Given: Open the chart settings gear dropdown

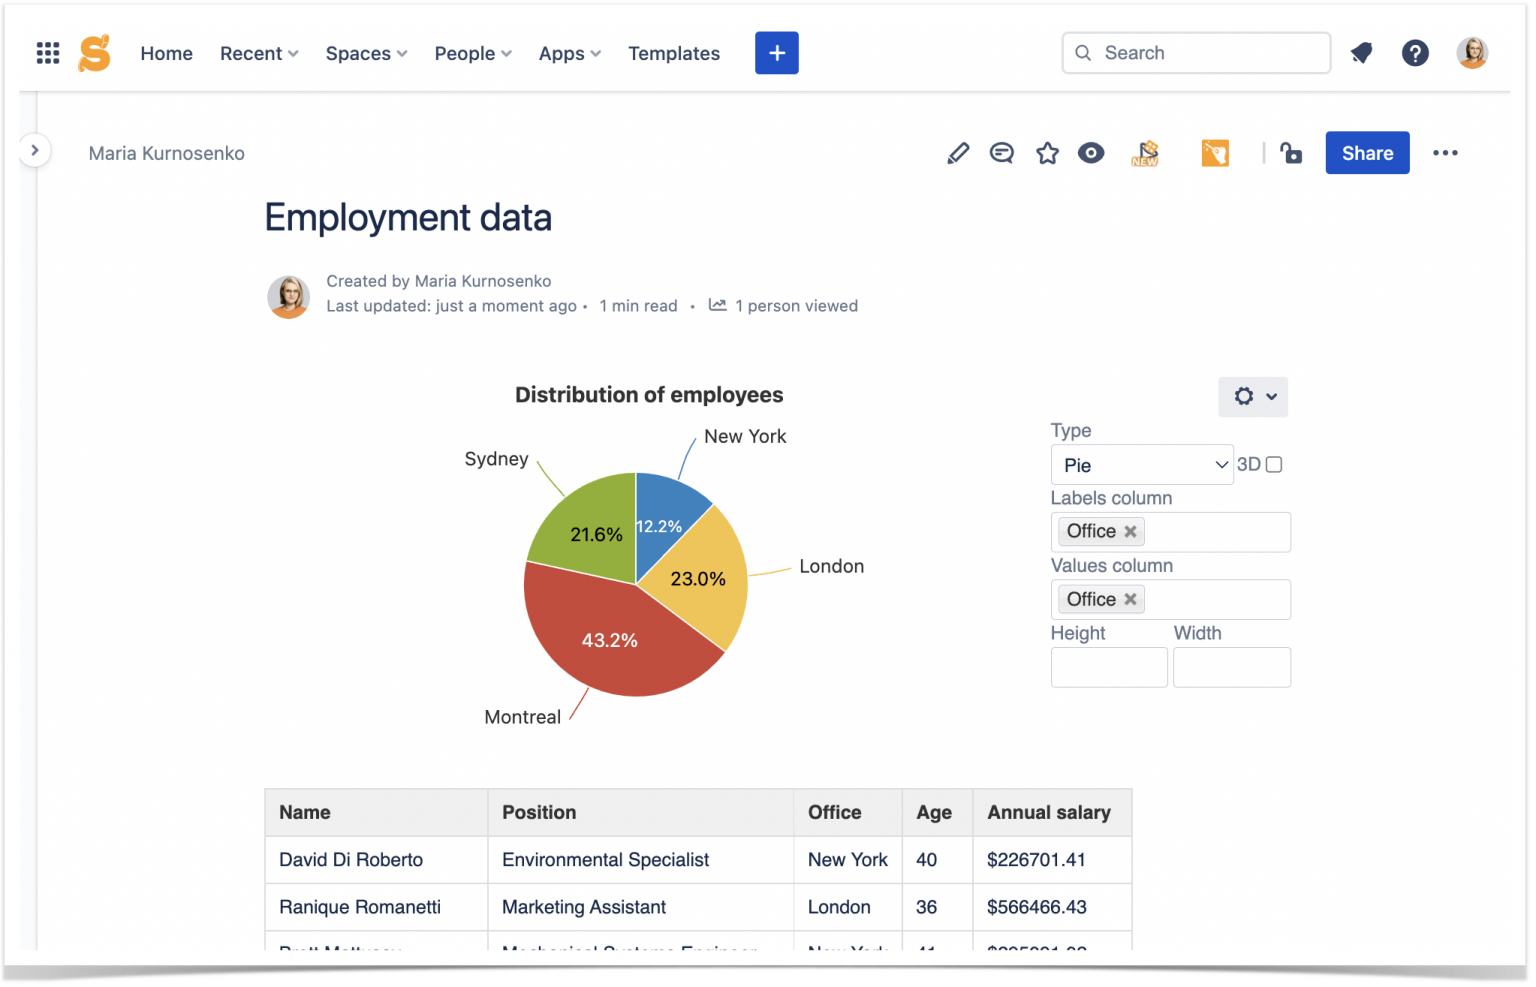Looking at the screenshot, I should pos(1252,397).
